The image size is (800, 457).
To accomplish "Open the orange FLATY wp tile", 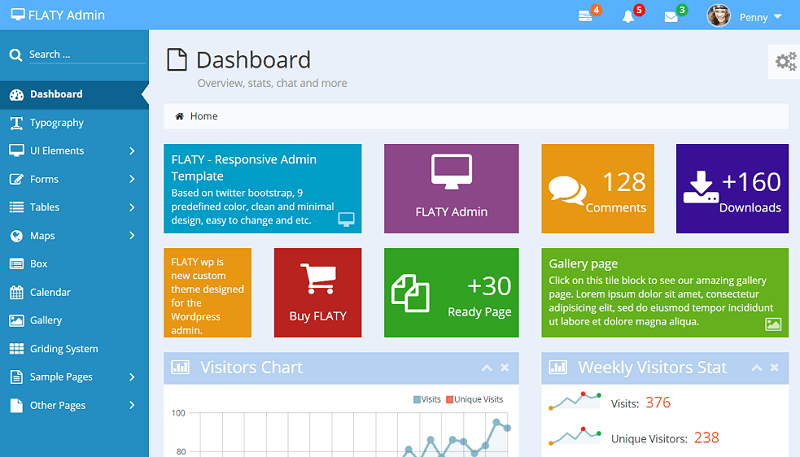I will (x=208, y=293).
